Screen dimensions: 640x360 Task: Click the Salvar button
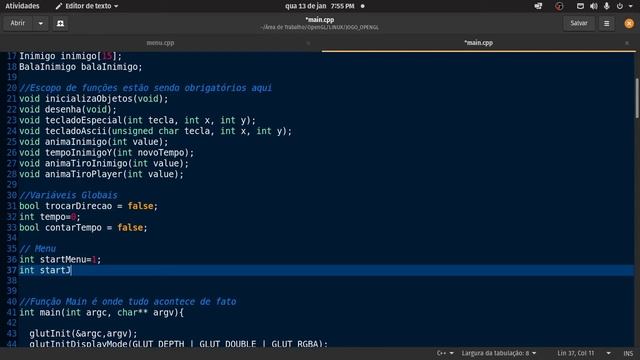point(579,23)
